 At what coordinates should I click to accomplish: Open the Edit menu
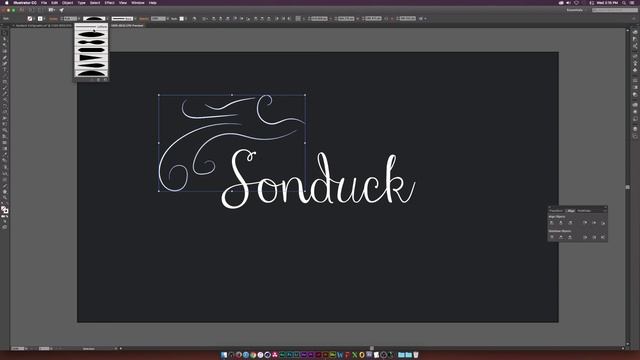tap(54, 2)
